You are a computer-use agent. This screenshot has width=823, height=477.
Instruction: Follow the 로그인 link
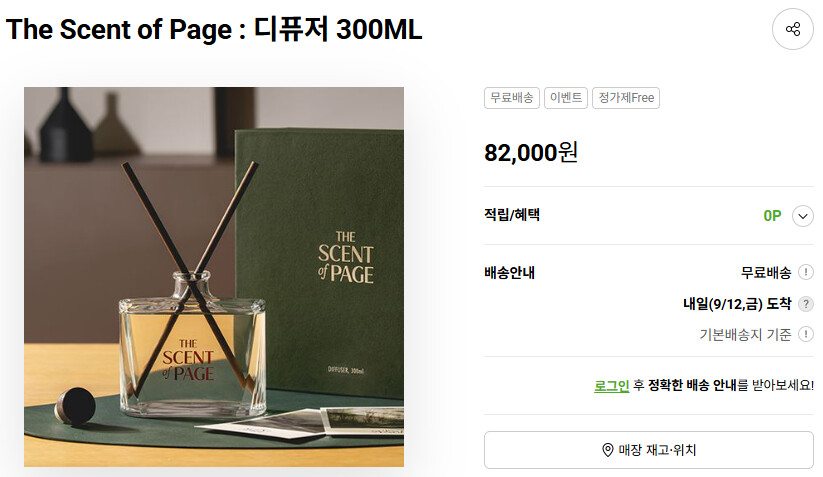611,386
